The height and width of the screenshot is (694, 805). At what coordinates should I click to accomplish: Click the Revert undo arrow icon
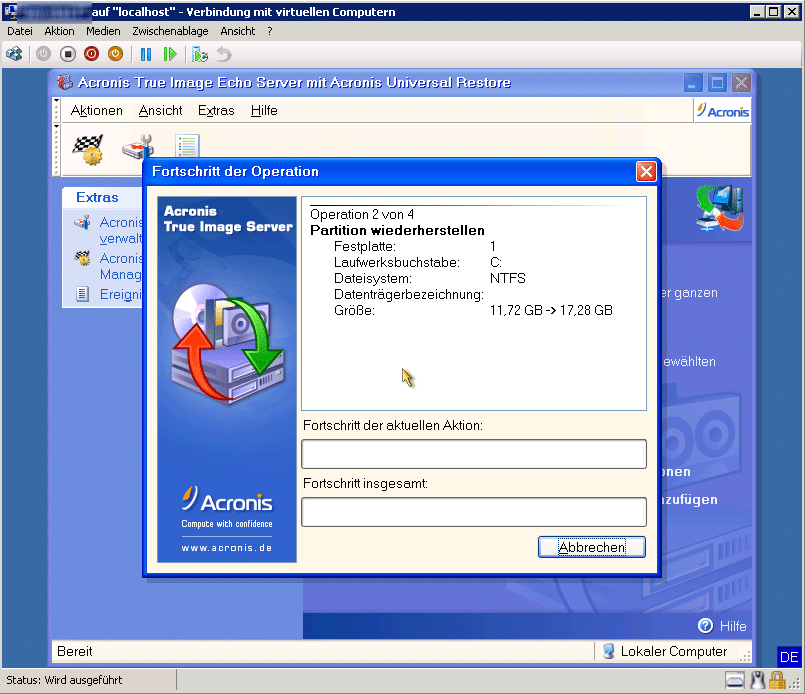click(x=224, y=54)
